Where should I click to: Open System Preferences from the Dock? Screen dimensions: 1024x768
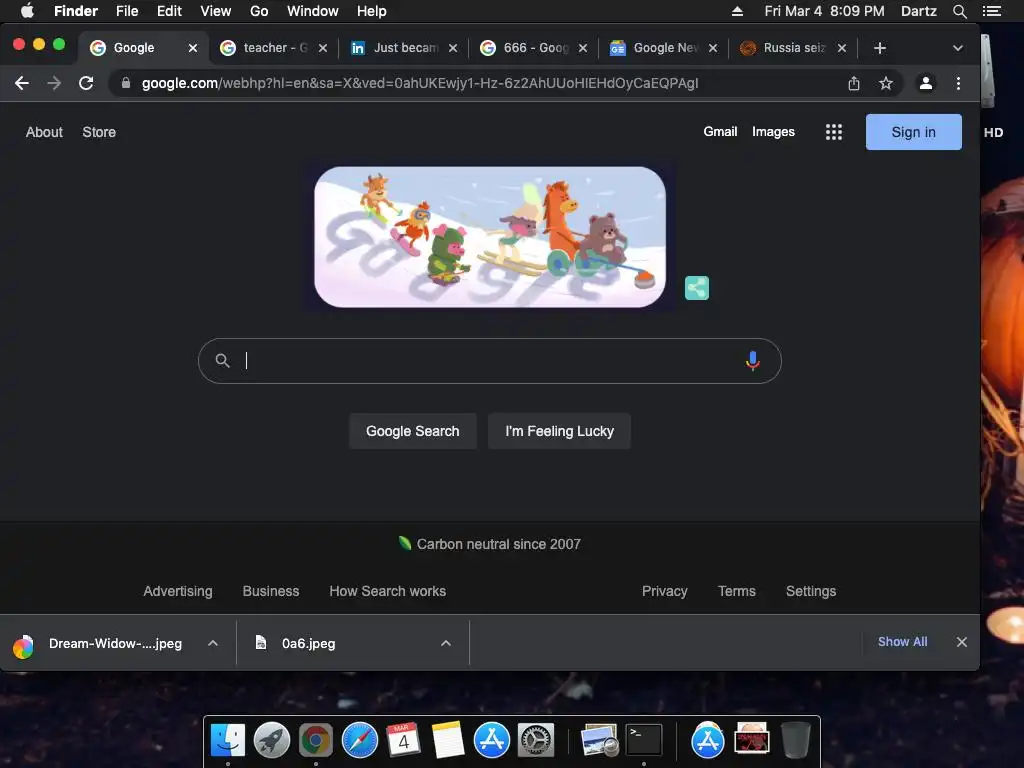(x=536, y=741)
